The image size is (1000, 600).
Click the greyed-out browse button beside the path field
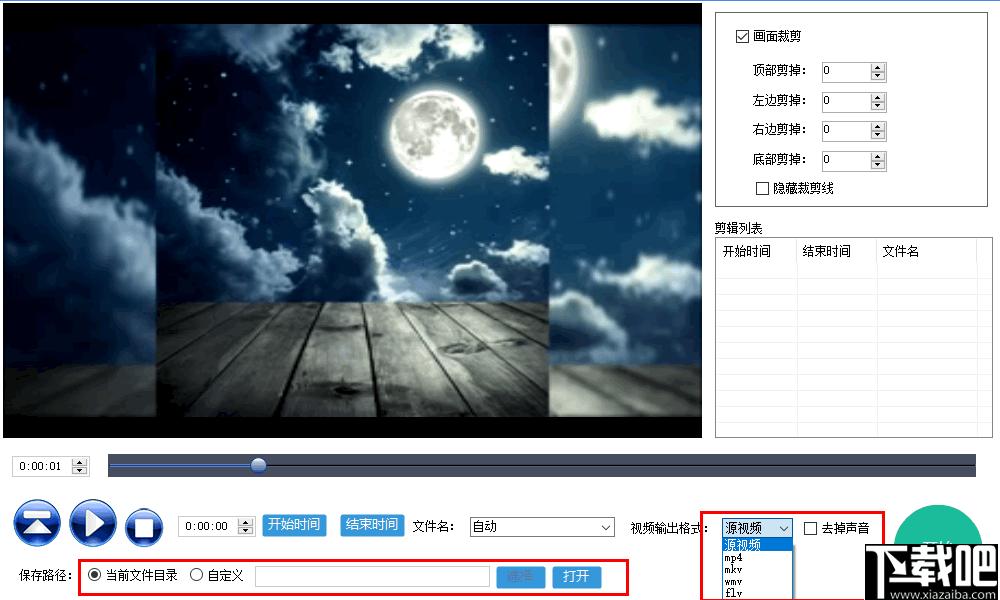tap(520, 576)
